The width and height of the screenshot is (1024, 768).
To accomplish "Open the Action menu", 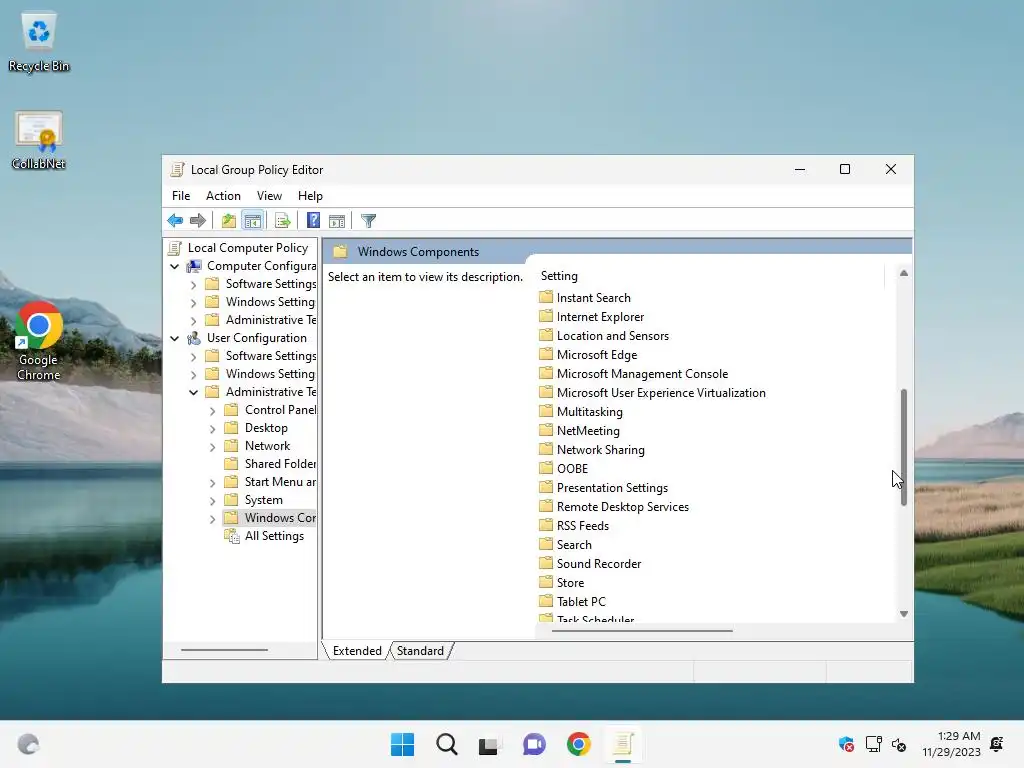I will 223,196.
